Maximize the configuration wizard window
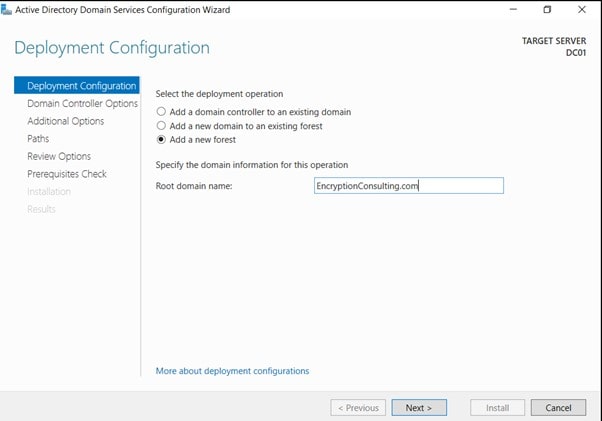Viewport: 602px width, 421px height. (547, 10)
